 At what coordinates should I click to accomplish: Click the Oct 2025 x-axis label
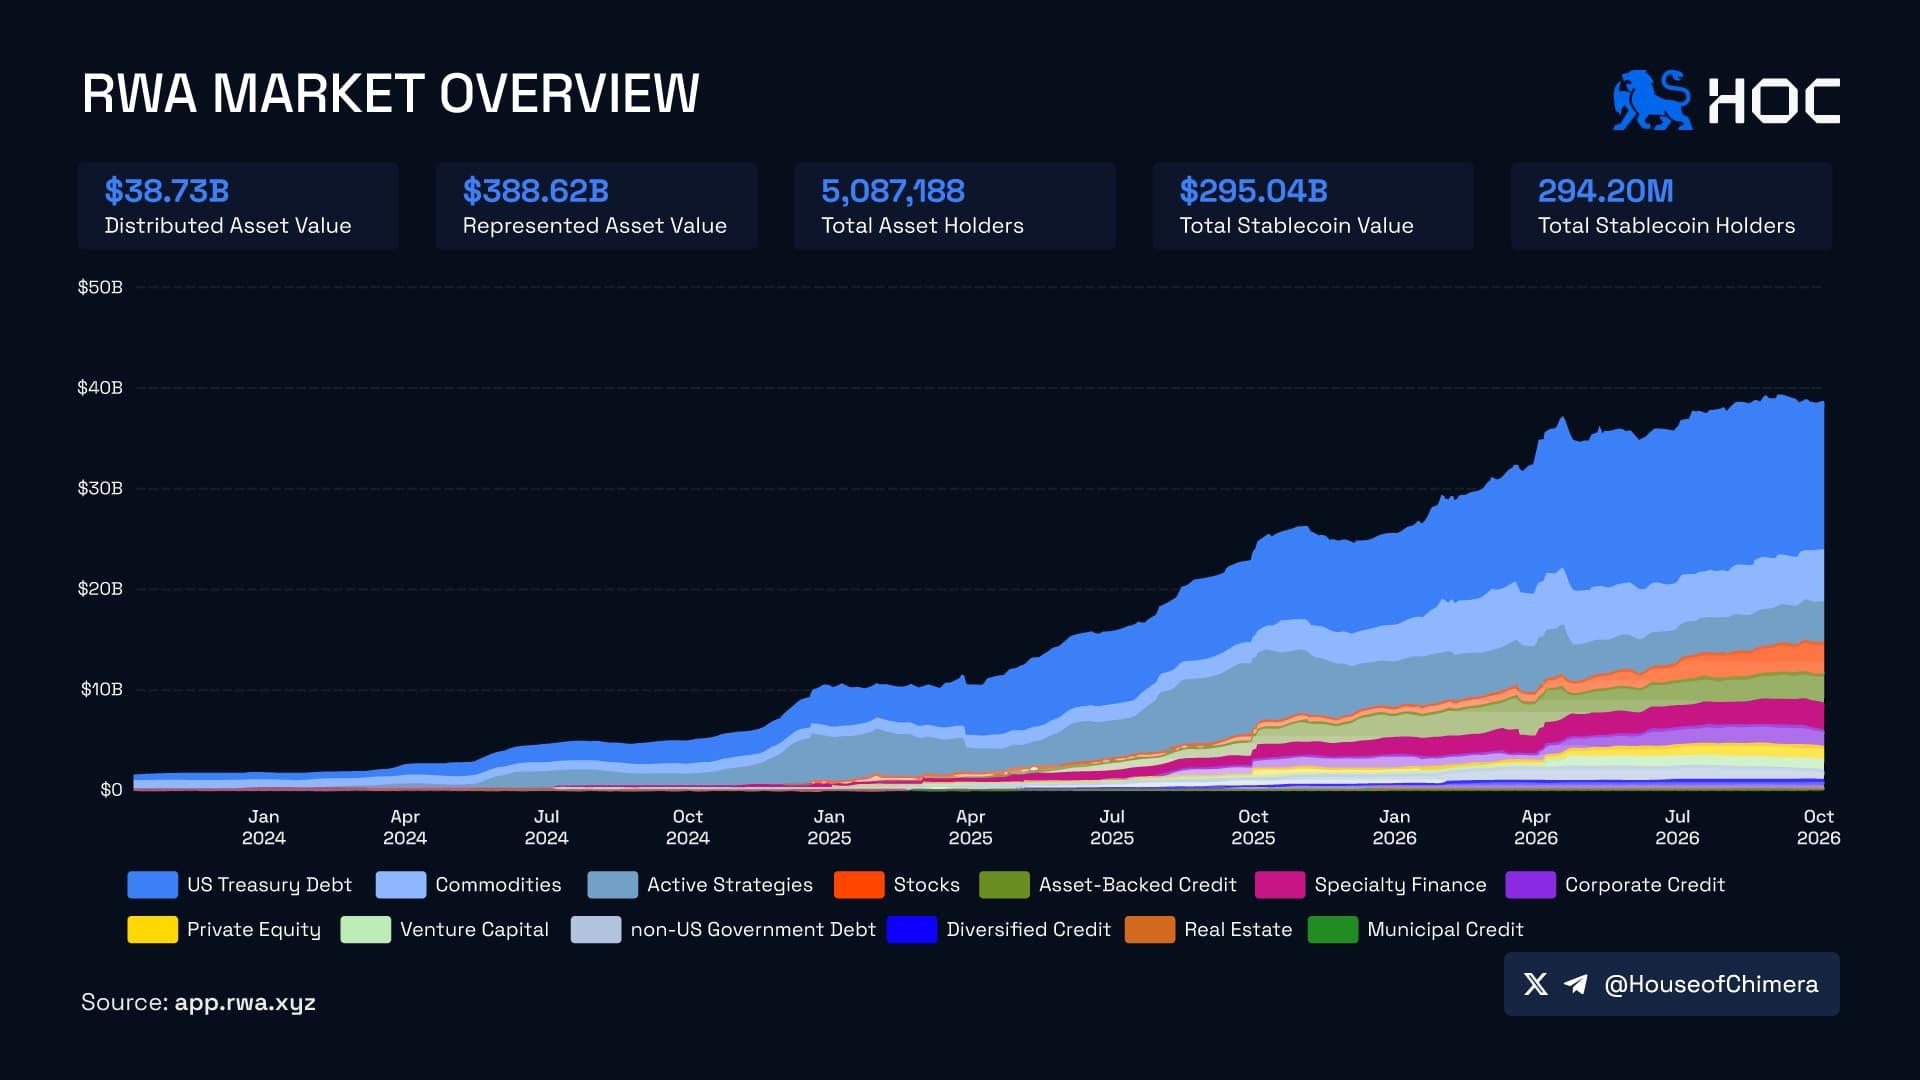(1253, 828)
